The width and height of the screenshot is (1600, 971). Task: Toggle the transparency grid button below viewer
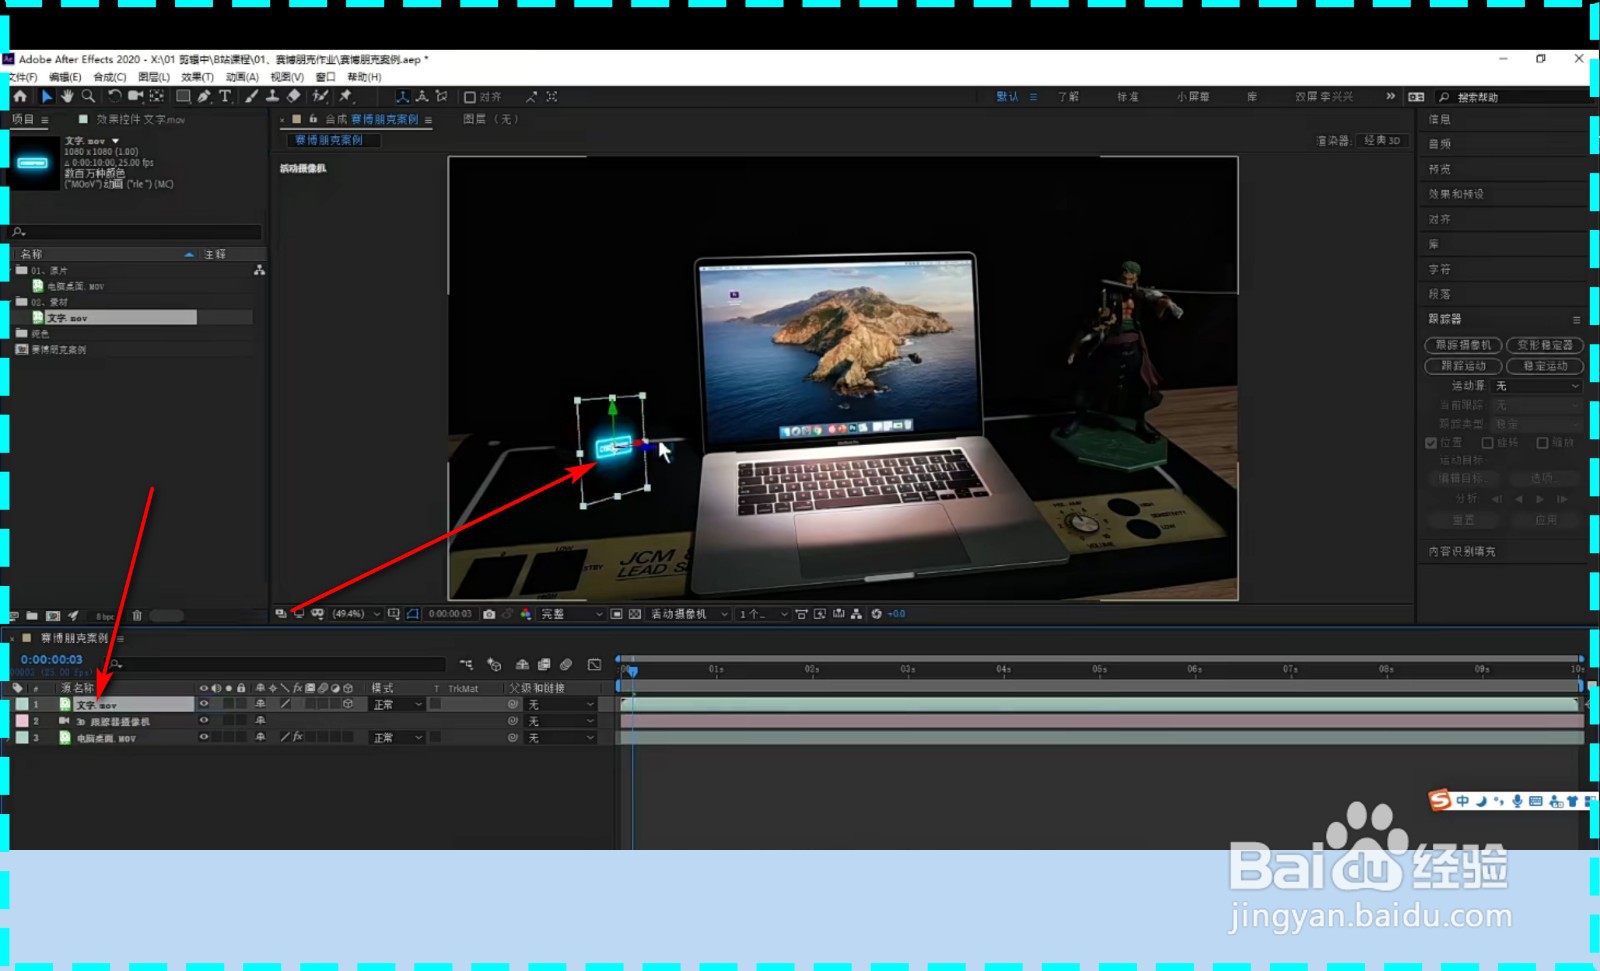[x=635, y=614]
